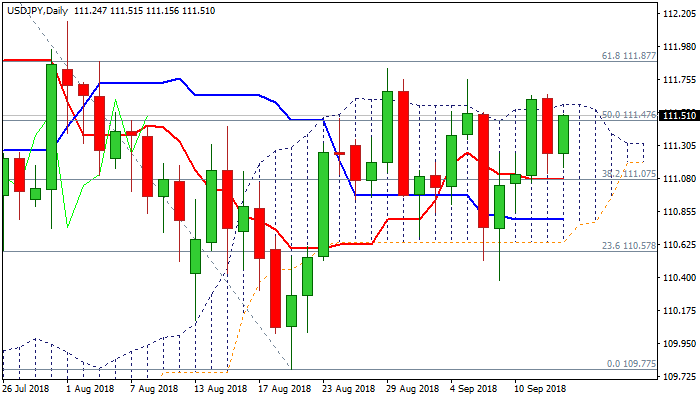This screenshot has width=700, height=400.
Task: Click the 10 Sep 2018 date label
Action: 539,388
